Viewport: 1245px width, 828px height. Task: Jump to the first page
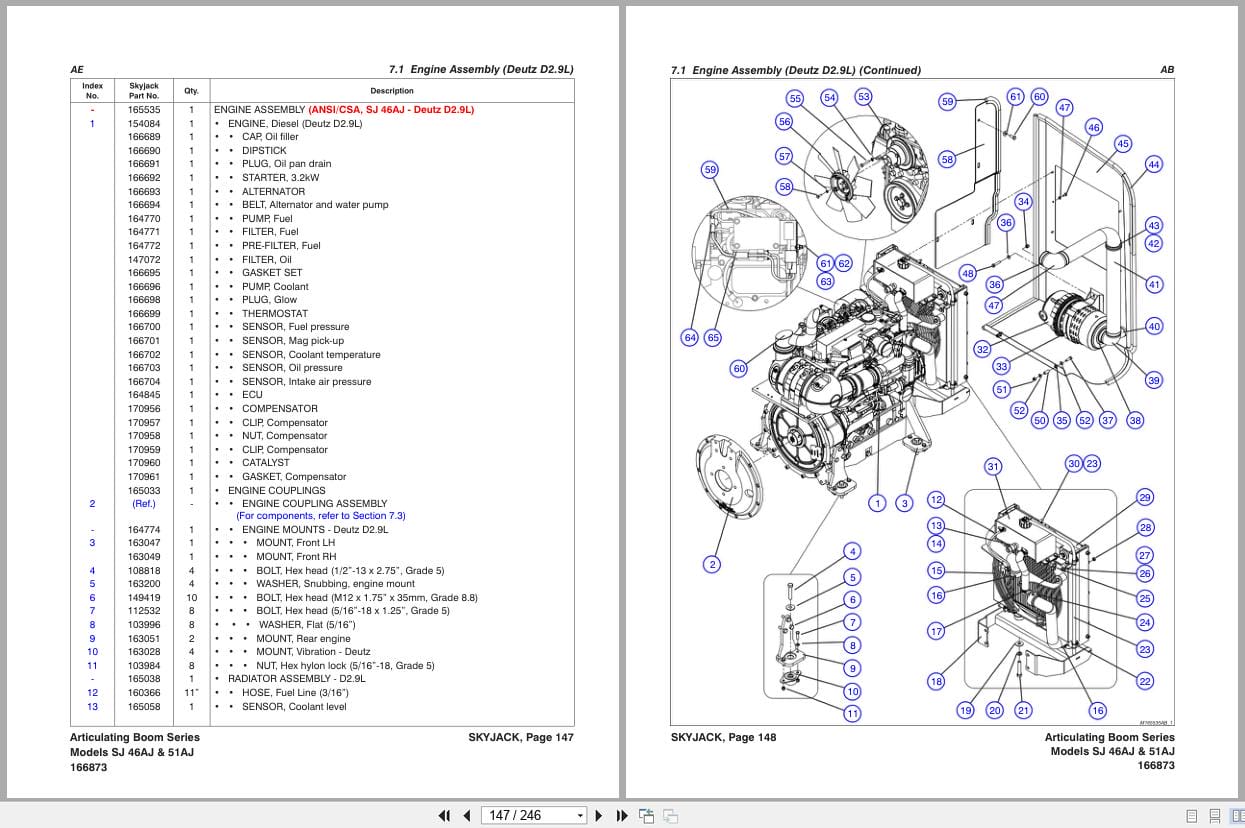pyautogui.click(x=445, y=816)
